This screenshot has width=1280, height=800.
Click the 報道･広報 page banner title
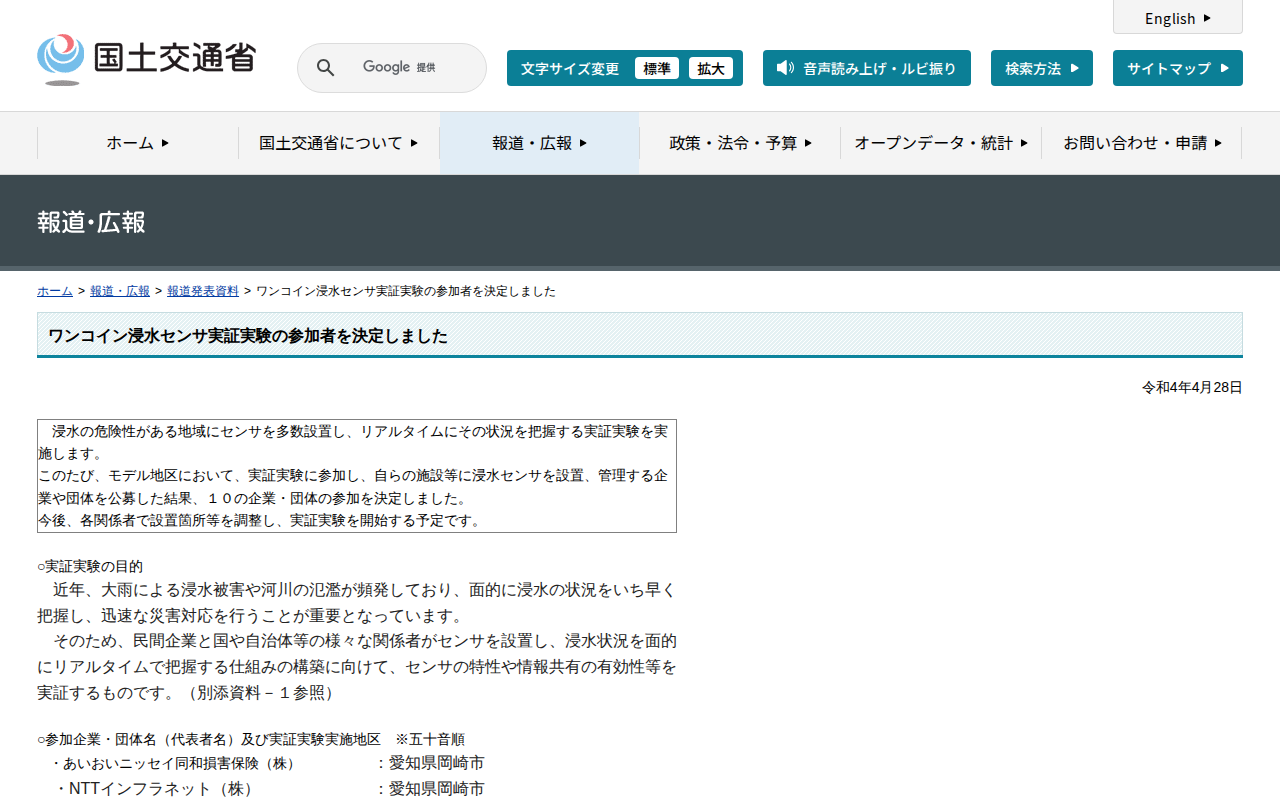(x=91, y=222)
